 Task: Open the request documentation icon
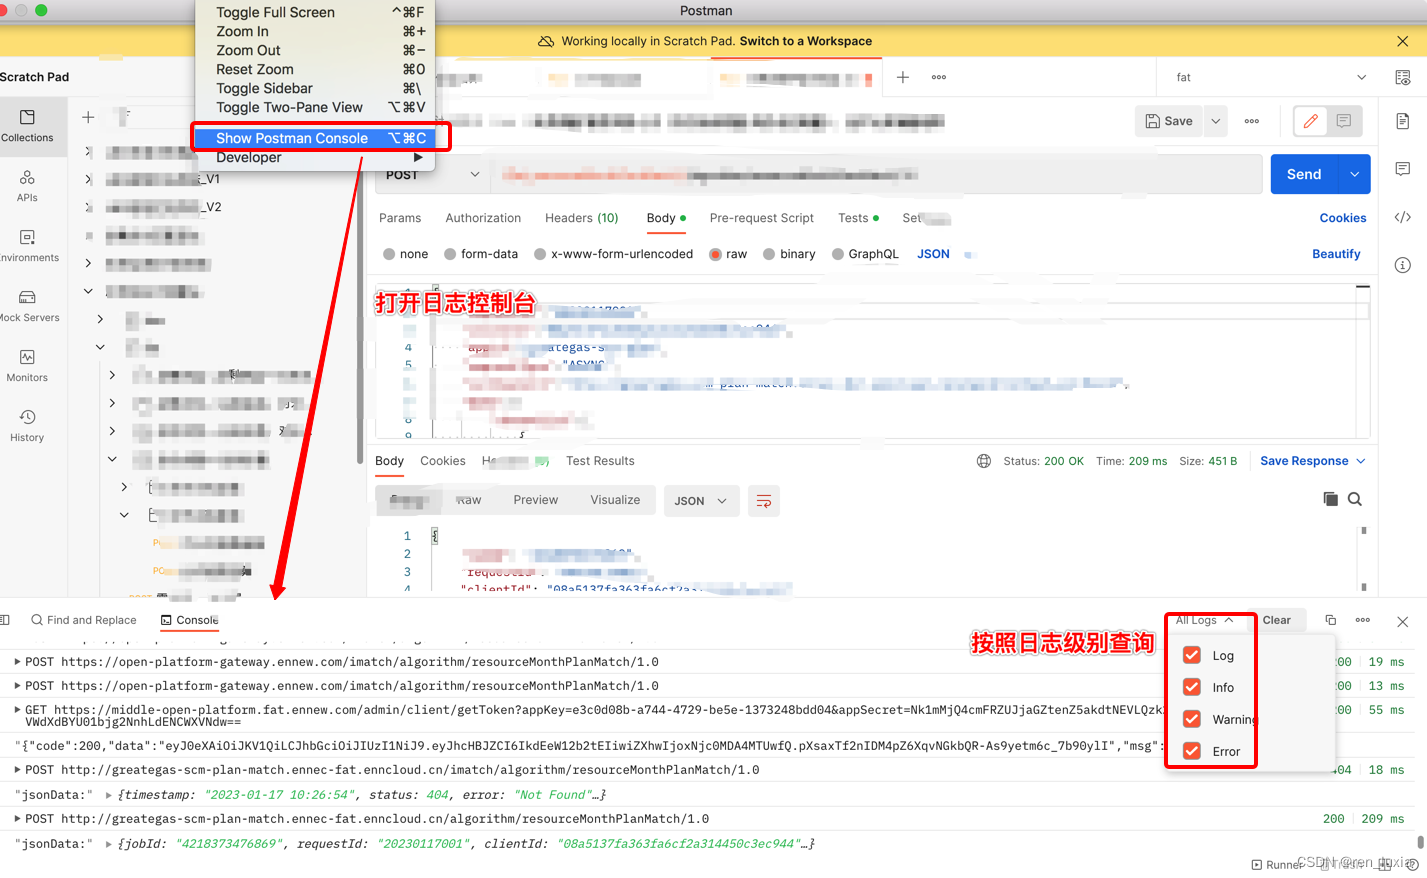[x=1403, y=121]
